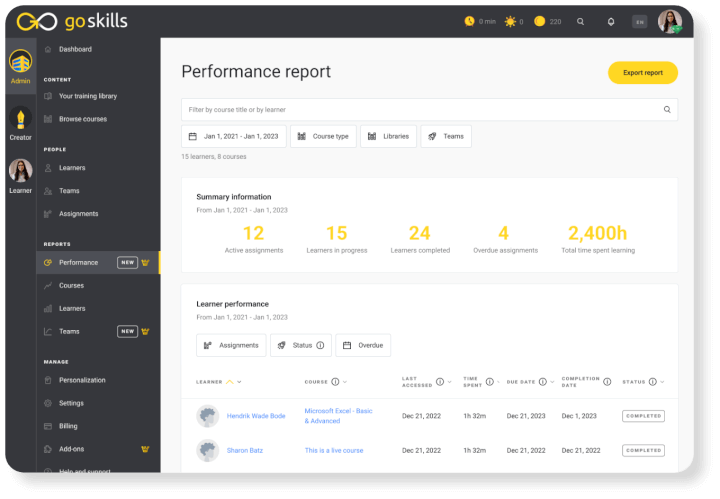Open Teams report under Reports
Viewport: 720px width, 499px height.
coord(69,331)
